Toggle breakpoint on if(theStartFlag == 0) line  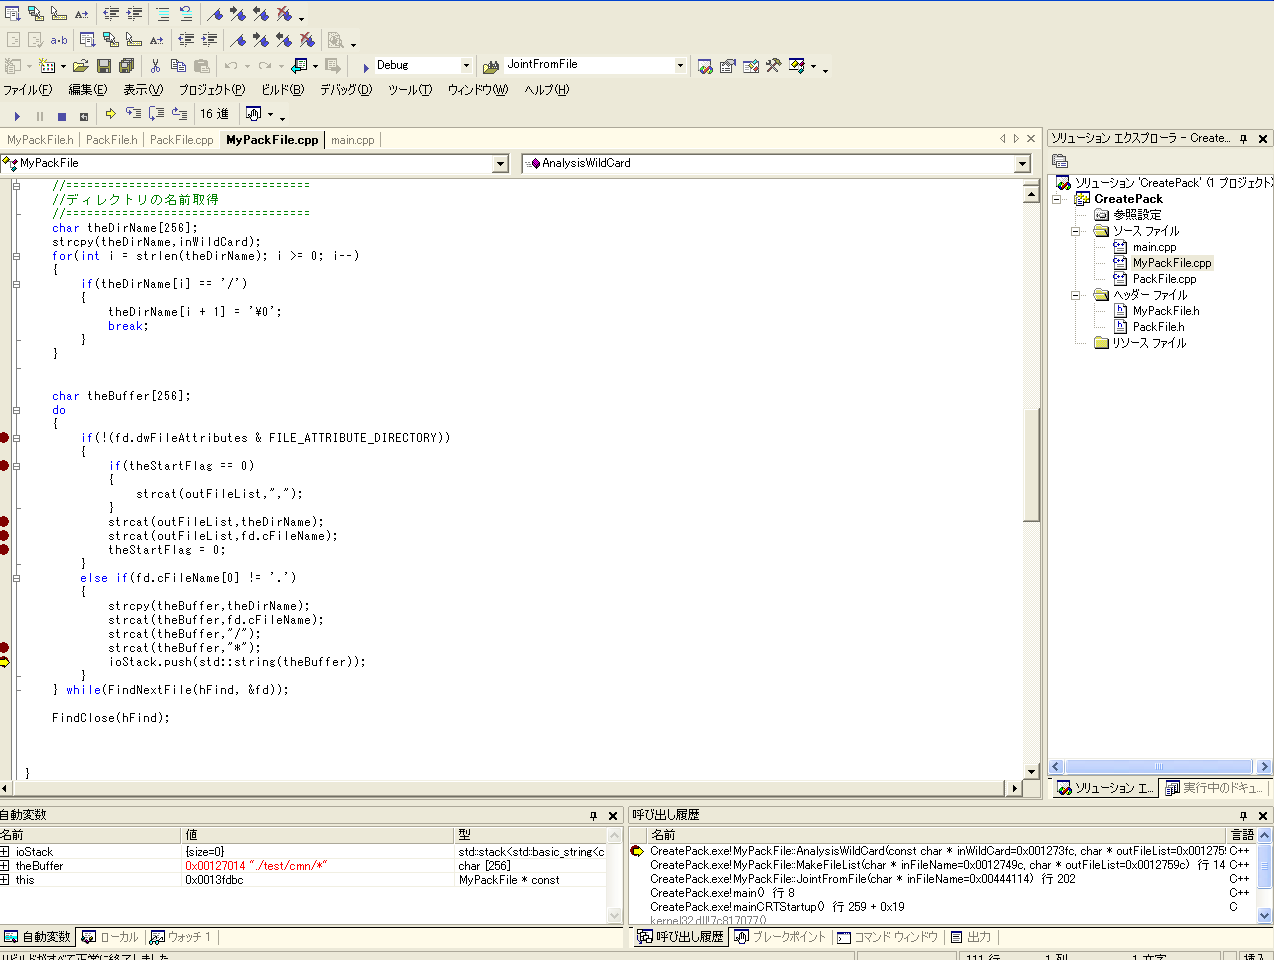[4, 466]
